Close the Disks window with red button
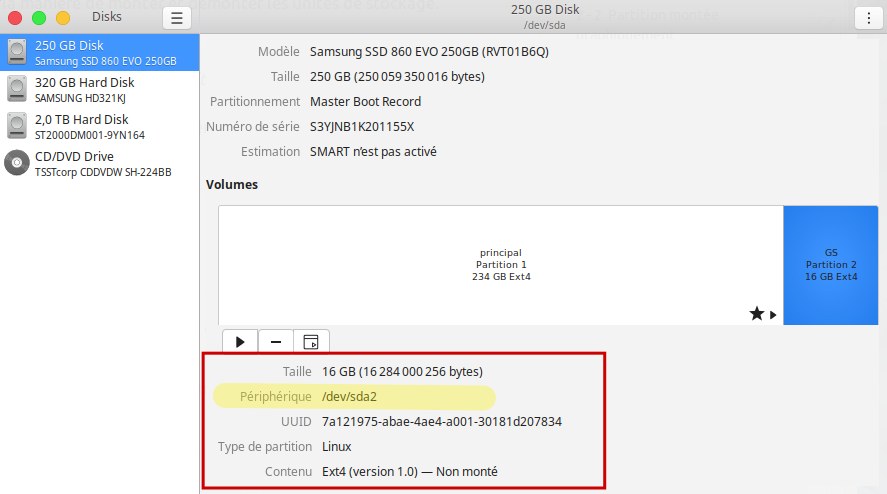 pyautogui.click(x=16, y=18)
